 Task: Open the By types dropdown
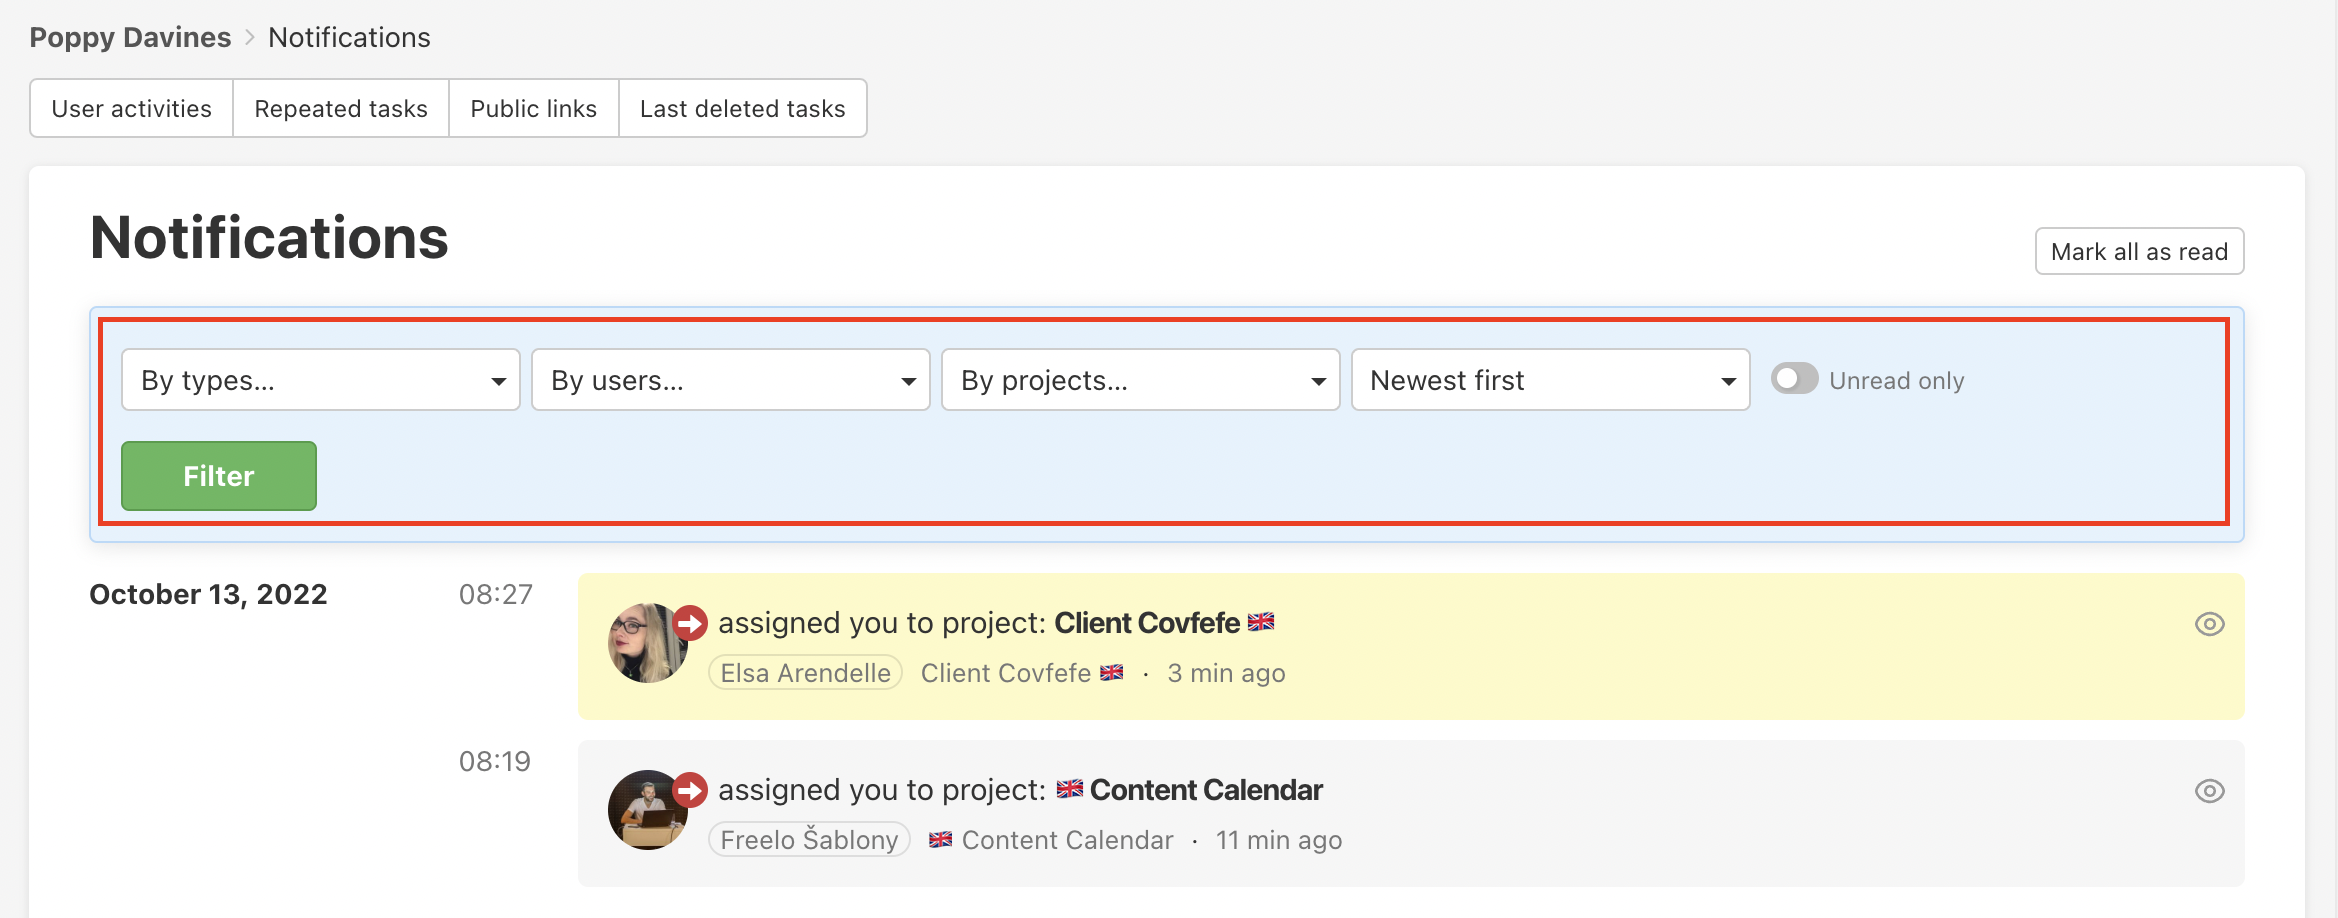[321, 380]
